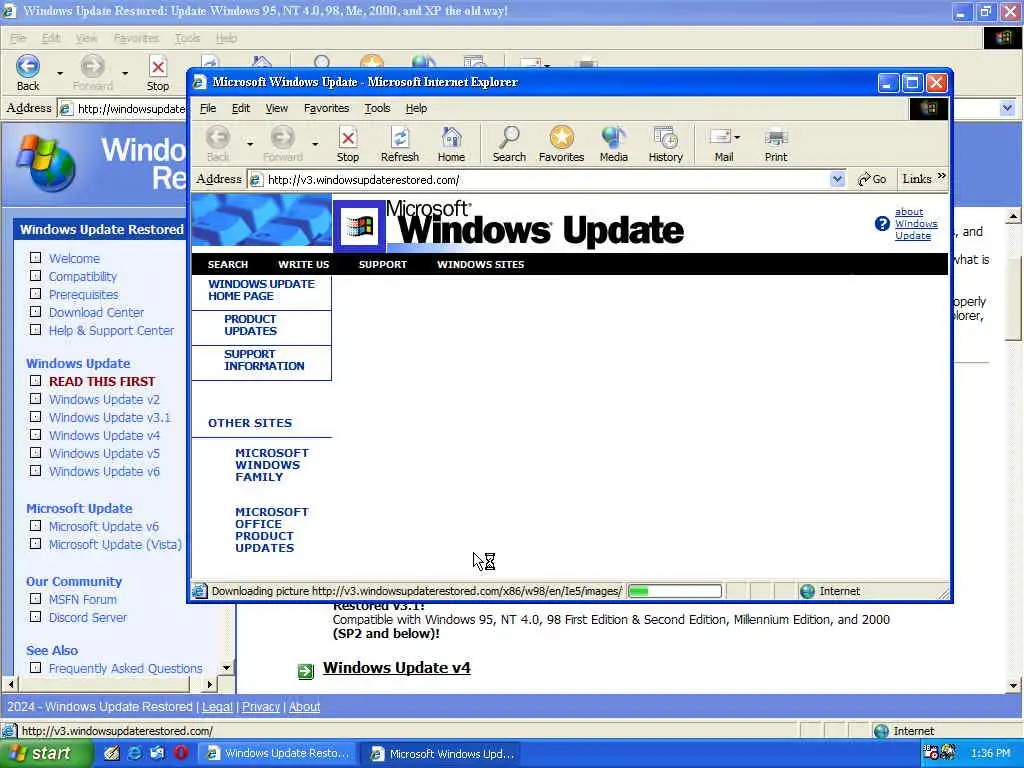Click Show Desktop quick launch icon

tap(112, 753)
